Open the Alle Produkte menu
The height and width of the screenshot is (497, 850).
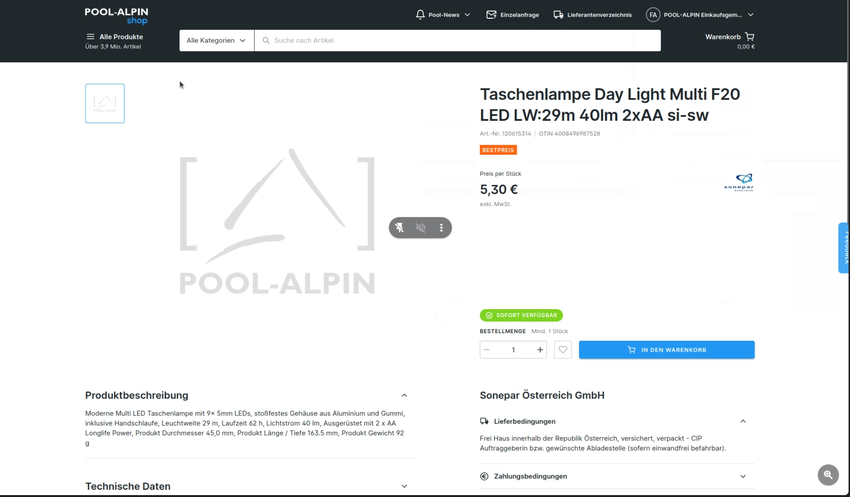click(x=114, y=37)
